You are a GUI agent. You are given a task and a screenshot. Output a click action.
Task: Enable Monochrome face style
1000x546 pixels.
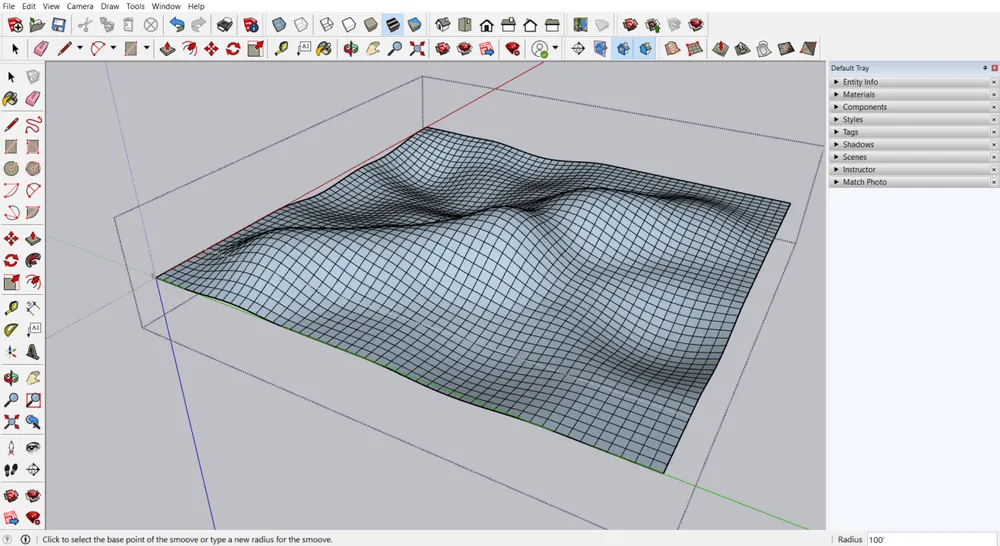click(415, 25)
